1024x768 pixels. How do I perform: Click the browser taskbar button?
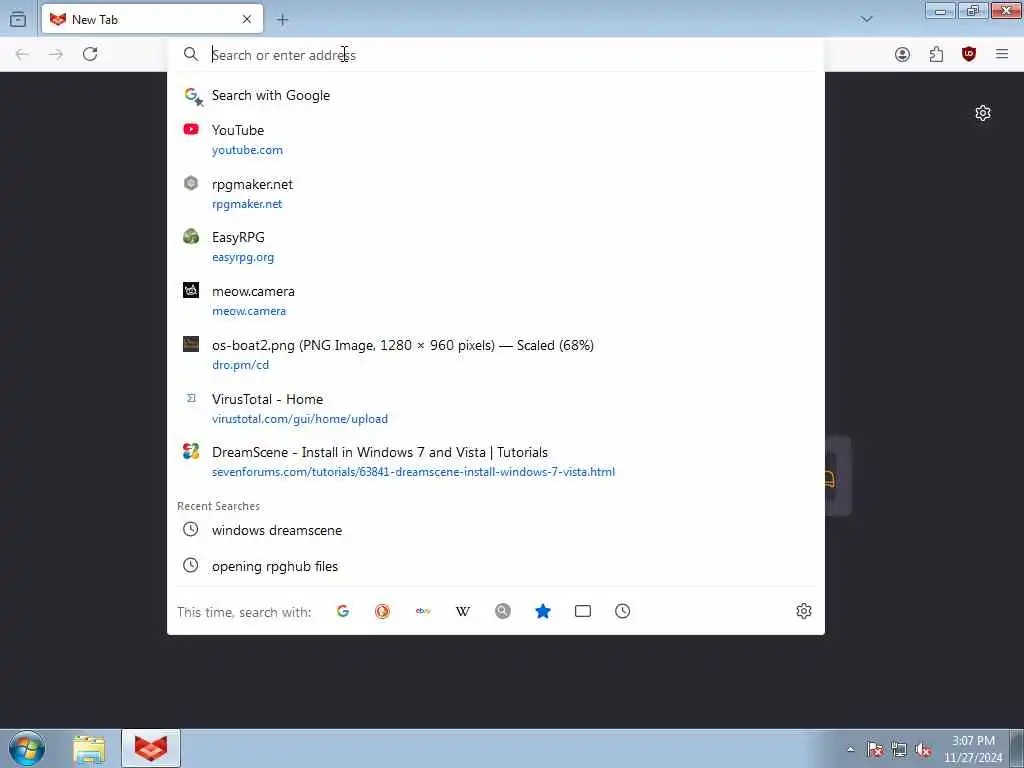point(151,748)
